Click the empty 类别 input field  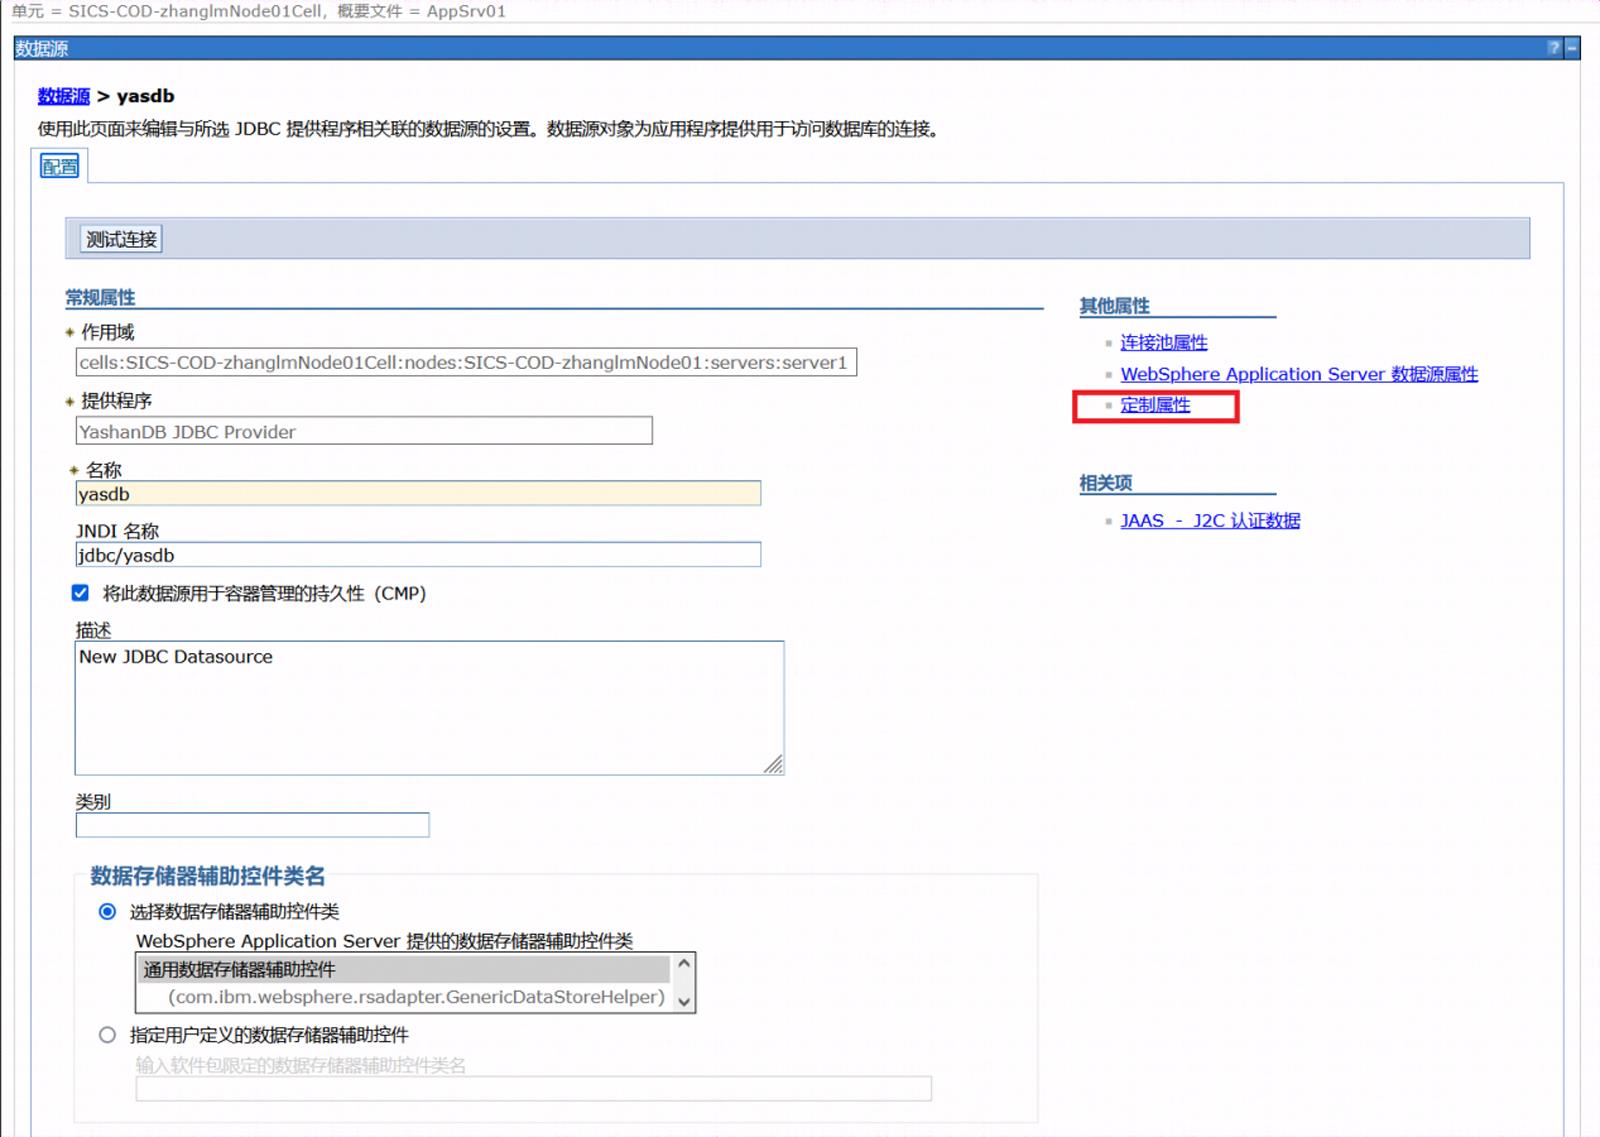point(252,825)
